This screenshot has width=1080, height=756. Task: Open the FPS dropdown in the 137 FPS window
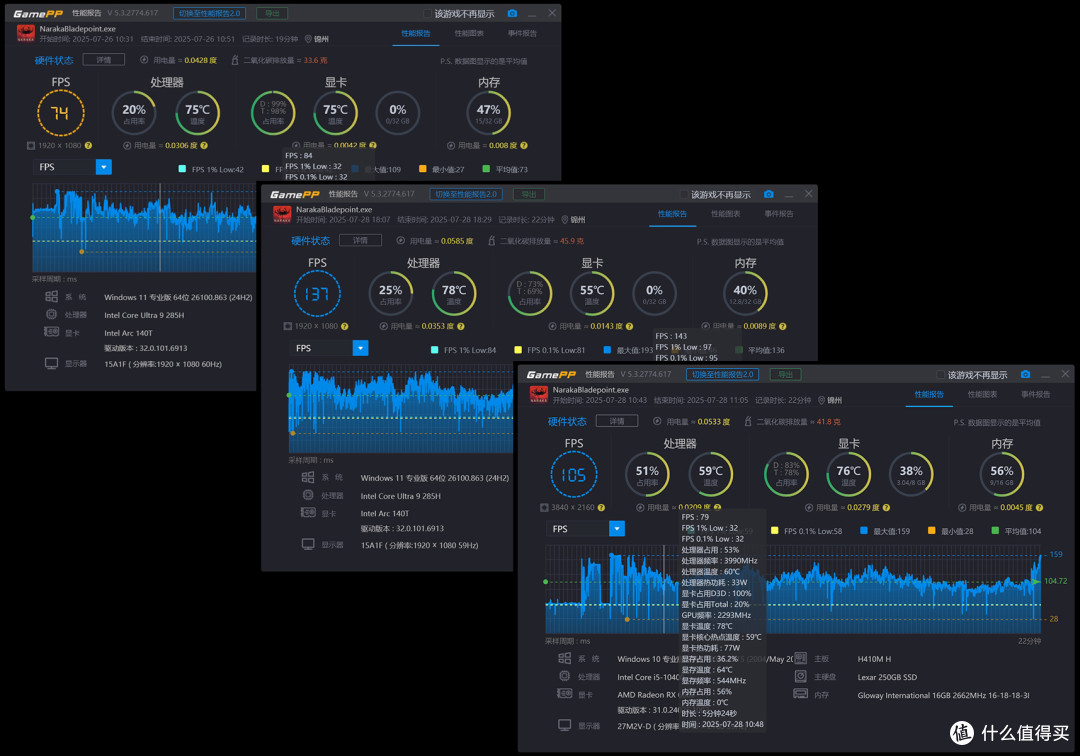(x=360, y=348)
